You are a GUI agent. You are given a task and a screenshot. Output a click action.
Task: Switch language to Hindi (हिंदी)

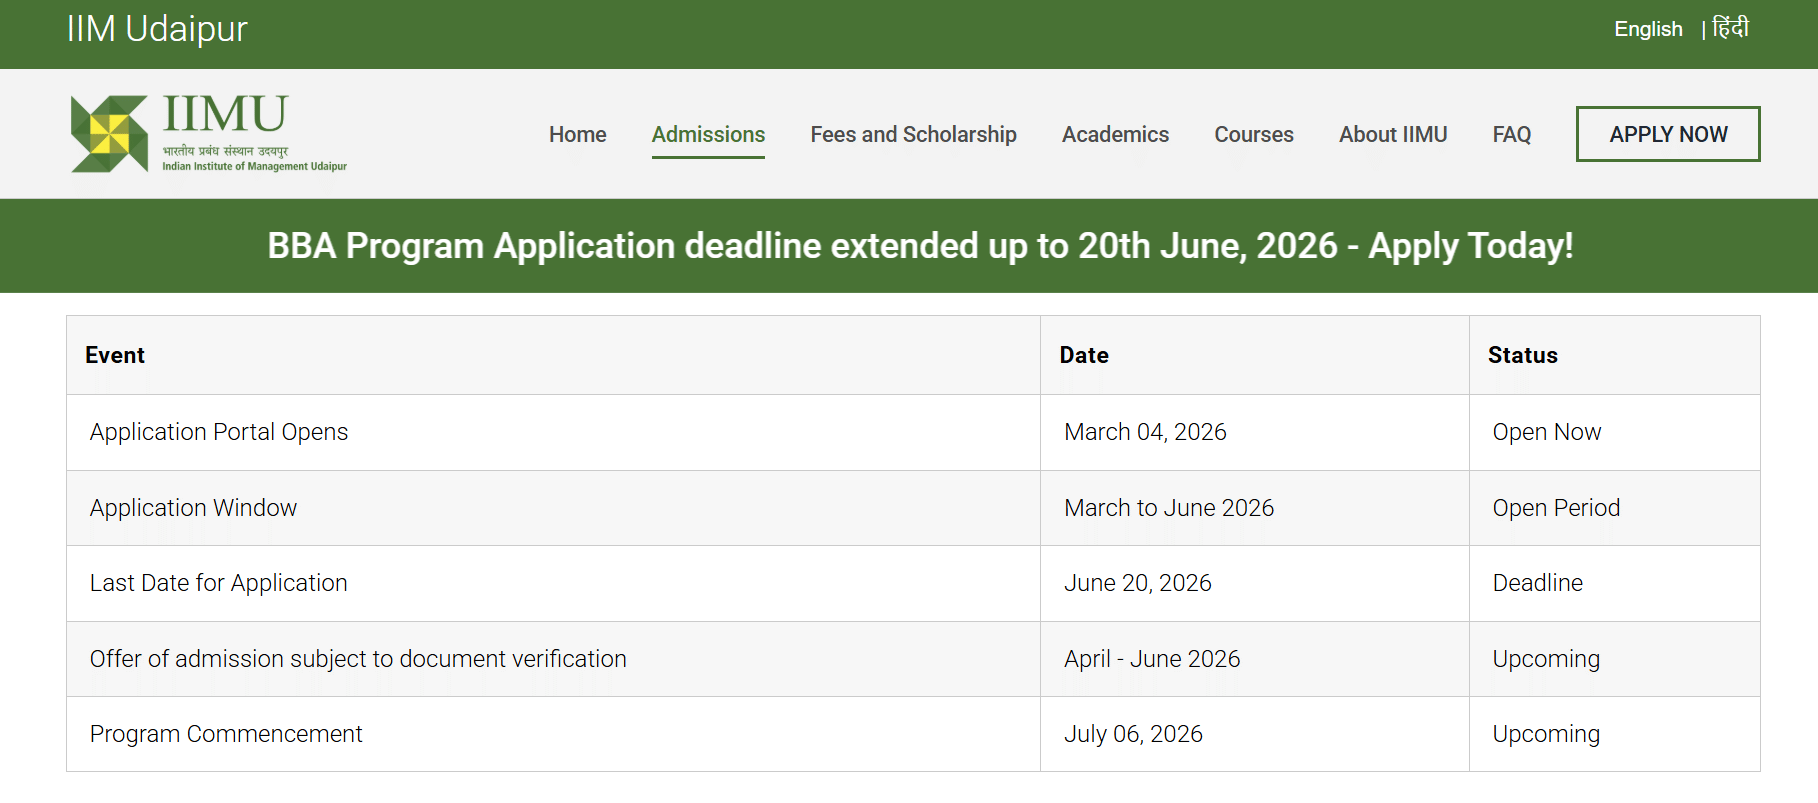coord(1730,28)
